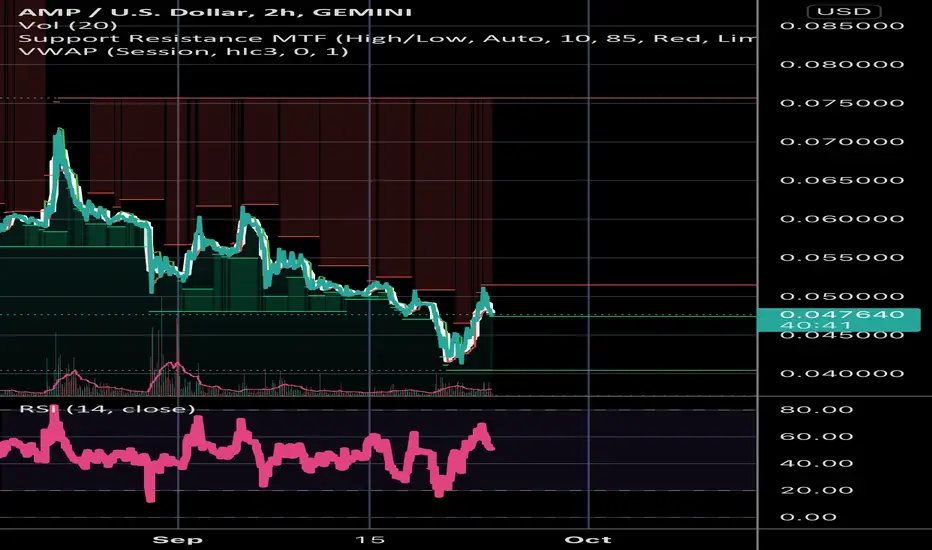Screen dimensions: 932x550
Task: Click the 0.040000 price axis label
Action: (x=842, y=373)
